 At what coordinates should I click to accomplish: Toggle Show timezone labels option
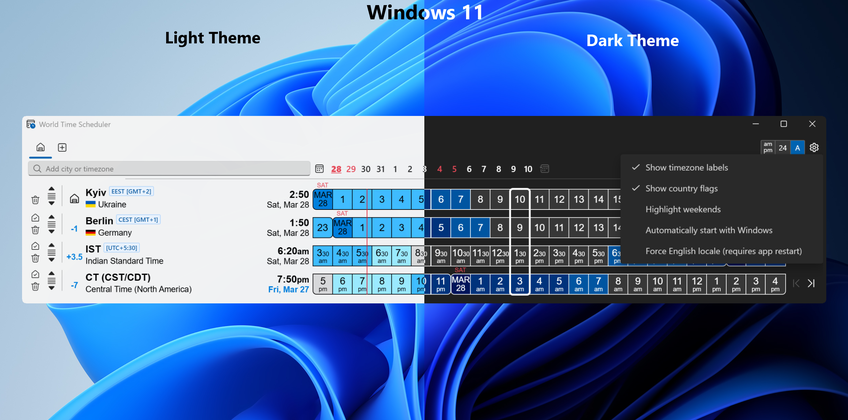(721, 168)
